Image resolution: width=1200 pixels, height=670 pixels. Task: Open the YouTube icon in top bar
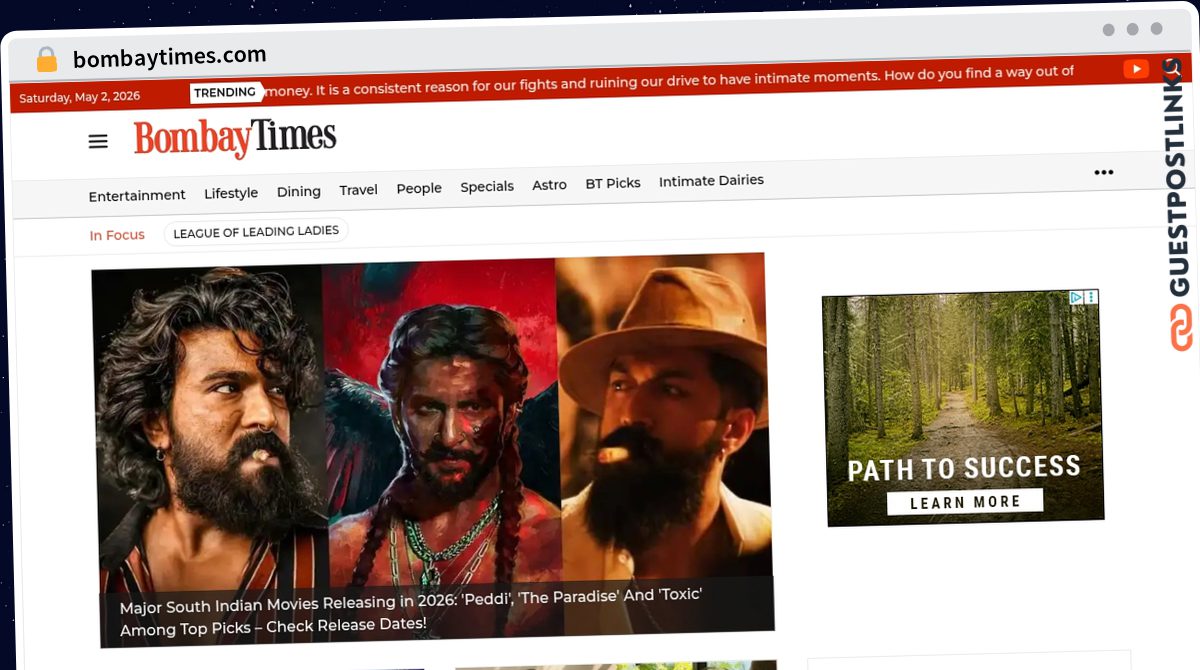point(1136,69)
